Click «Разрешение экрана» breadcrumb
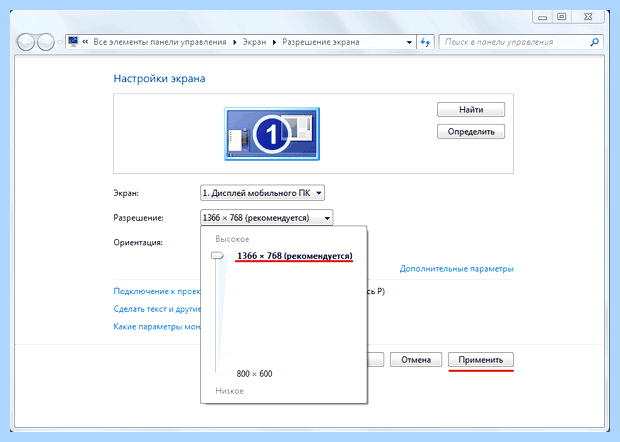This screenshot has height=442, width=620. (x=321, y=42)
